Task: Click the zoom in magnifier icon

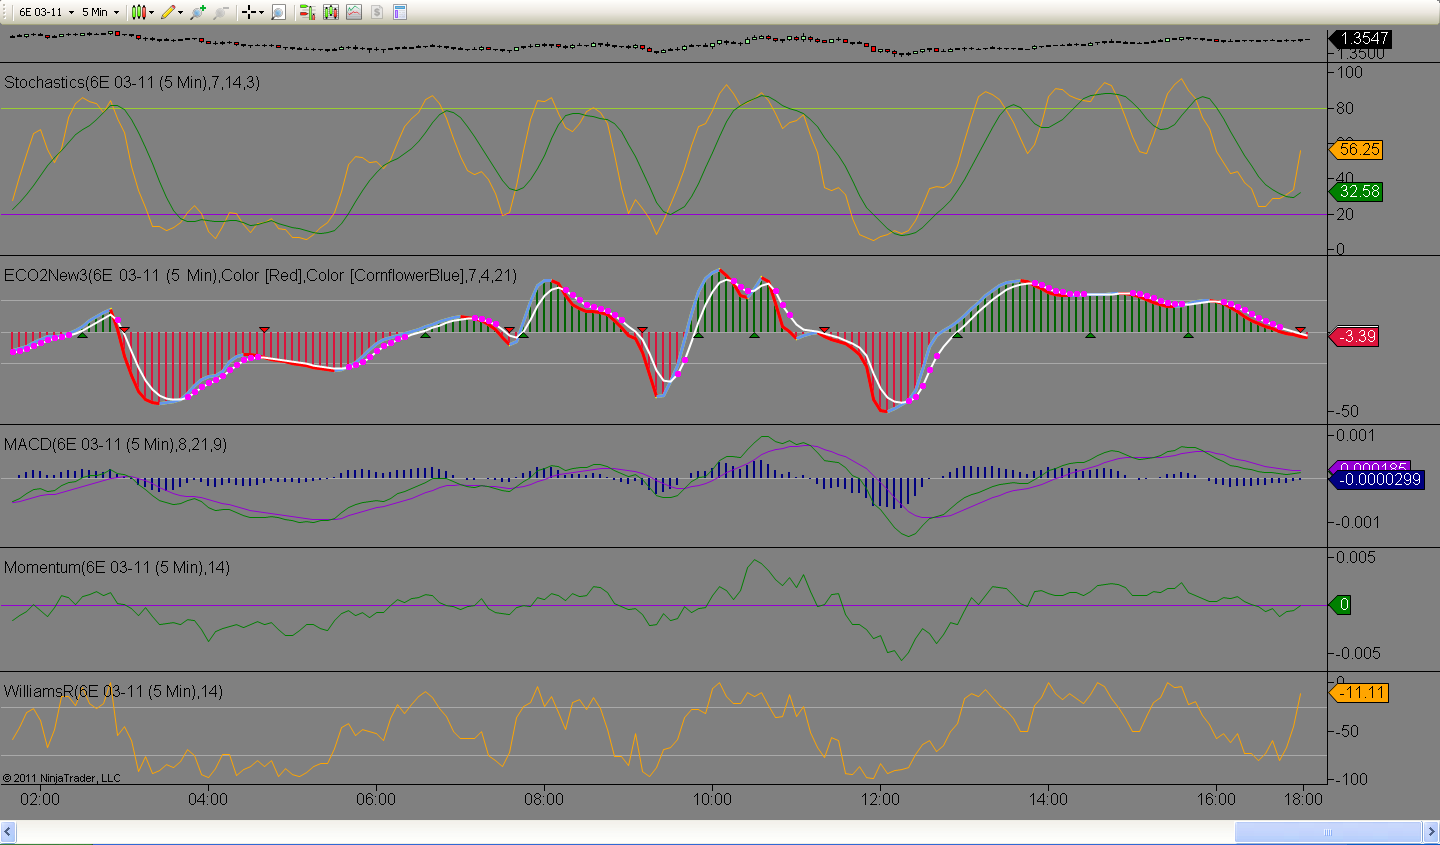Action: coord(198,12)
